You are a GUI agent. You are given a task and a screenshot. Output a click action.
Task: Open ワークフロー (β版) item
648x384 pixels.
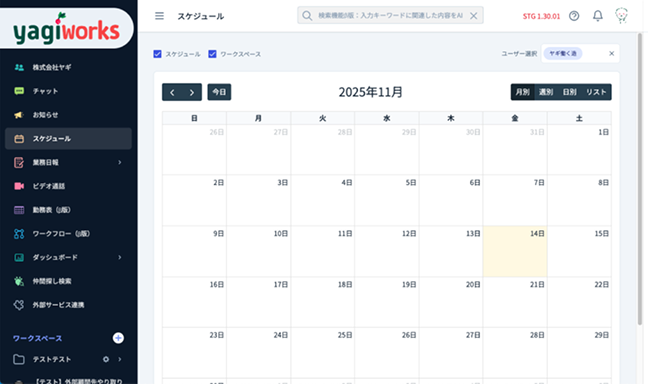[68, 234]
